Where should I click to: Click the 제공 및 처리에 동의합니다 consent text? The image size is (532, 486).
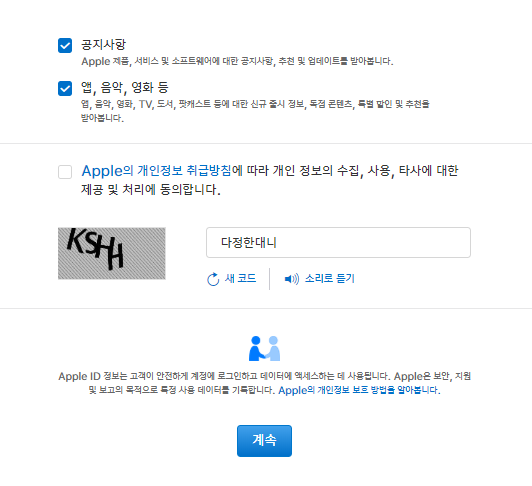151,189
